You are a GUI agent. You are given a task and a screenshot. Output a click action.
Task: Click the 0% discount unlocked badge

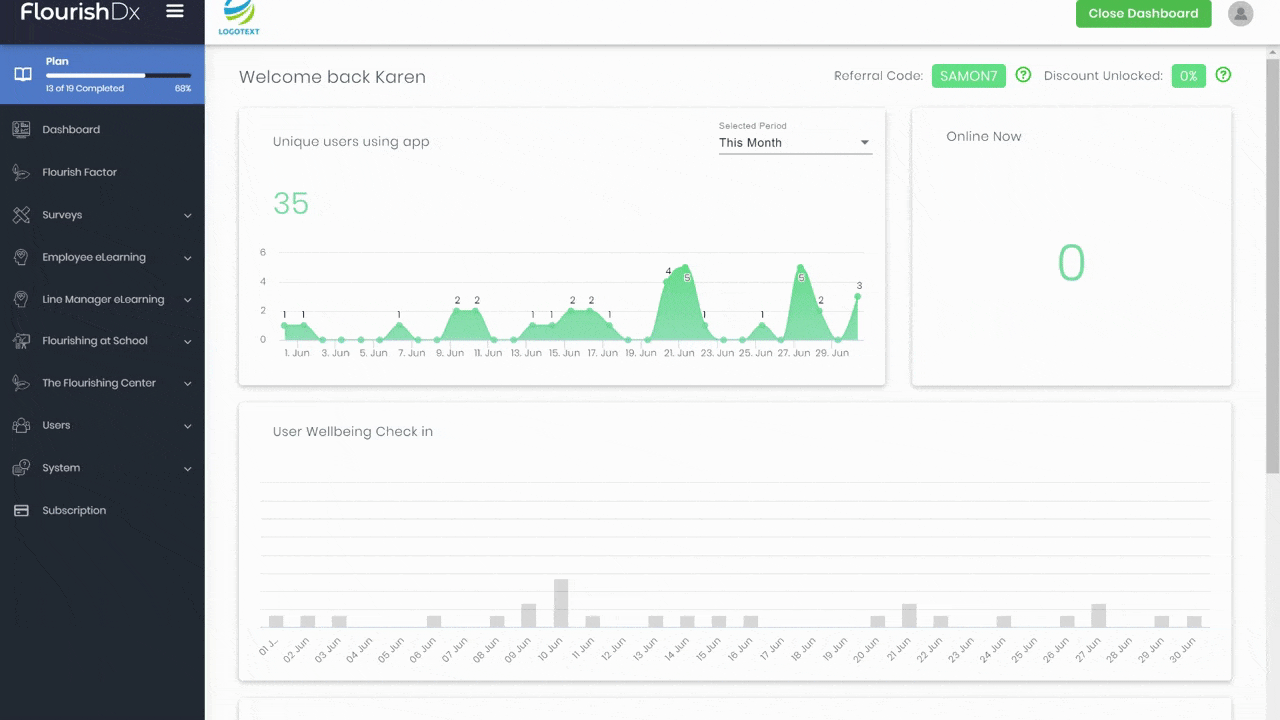click(x=1188, y=76)
